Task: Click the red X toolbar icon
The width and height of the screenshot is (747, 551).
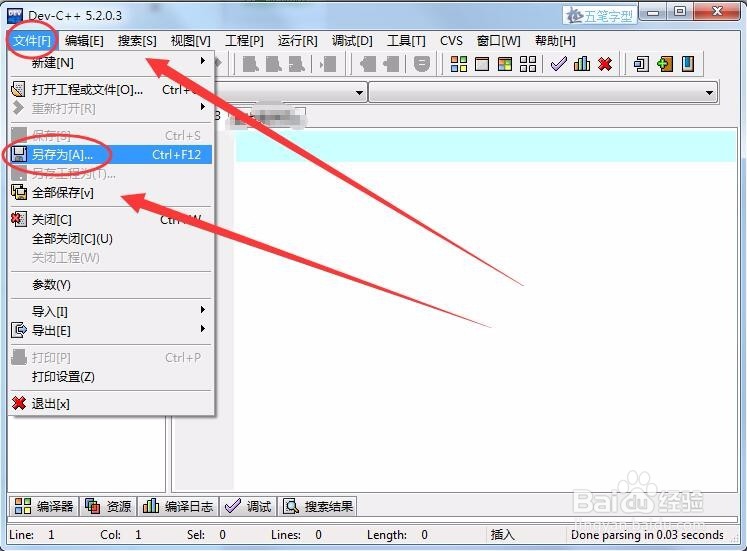Action: [605, 64]
